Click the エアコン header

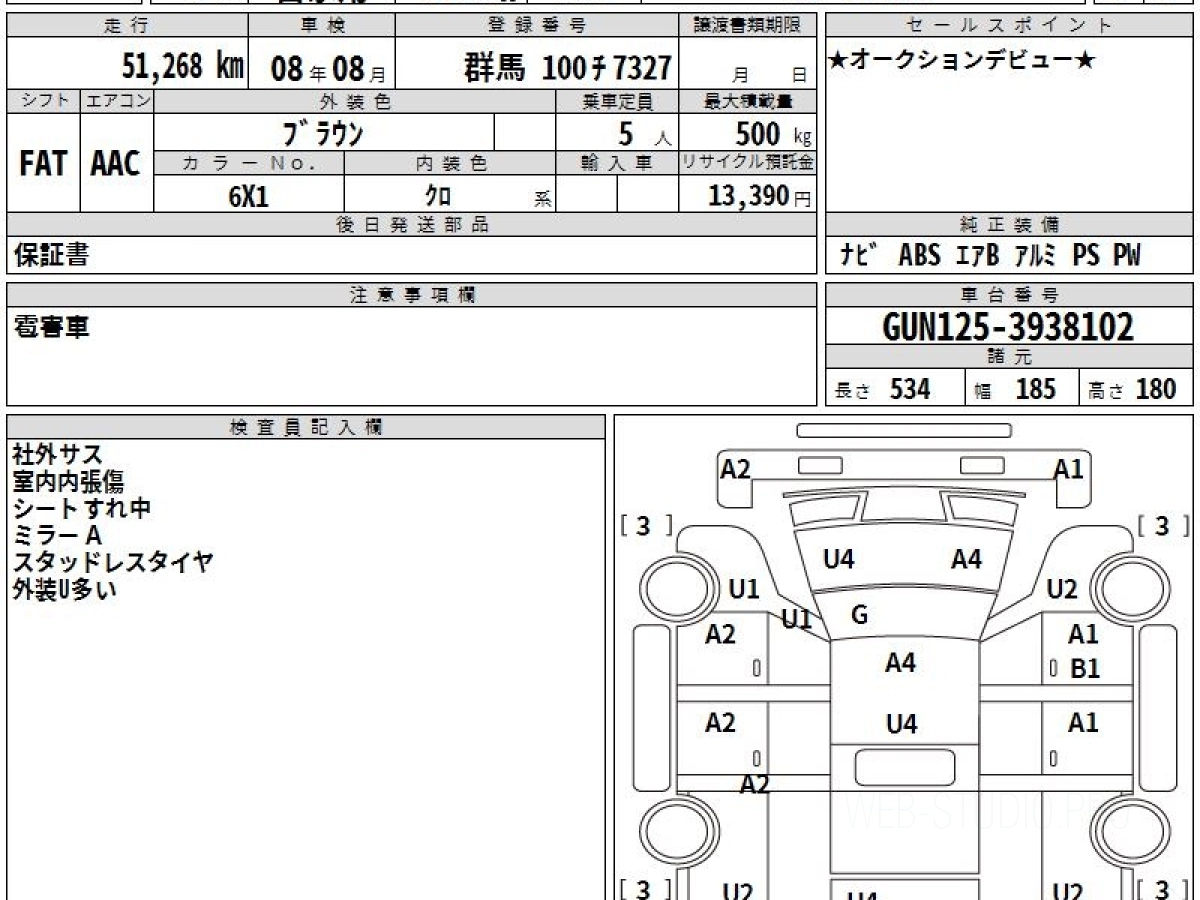(x=116, y=101)
